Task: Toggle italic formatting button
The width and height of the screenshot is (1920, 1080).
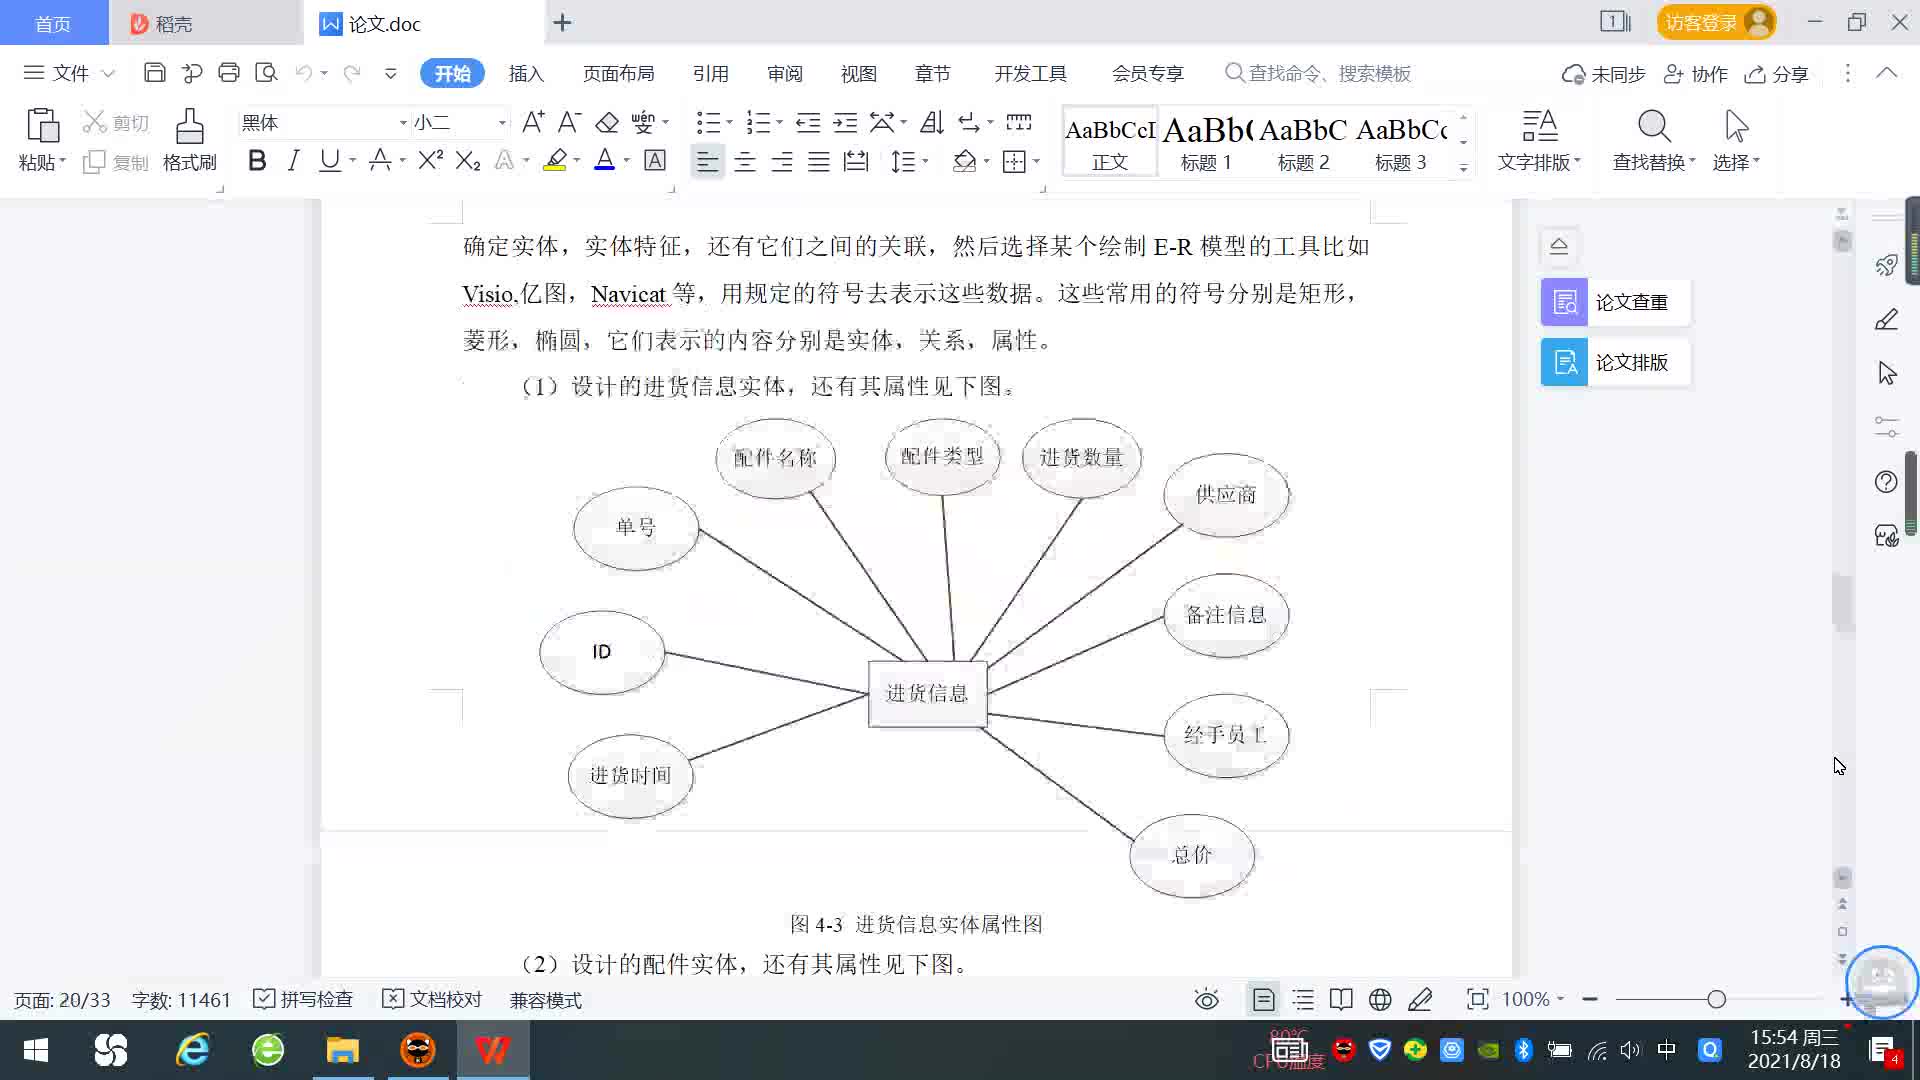Action: click(293, 161)
